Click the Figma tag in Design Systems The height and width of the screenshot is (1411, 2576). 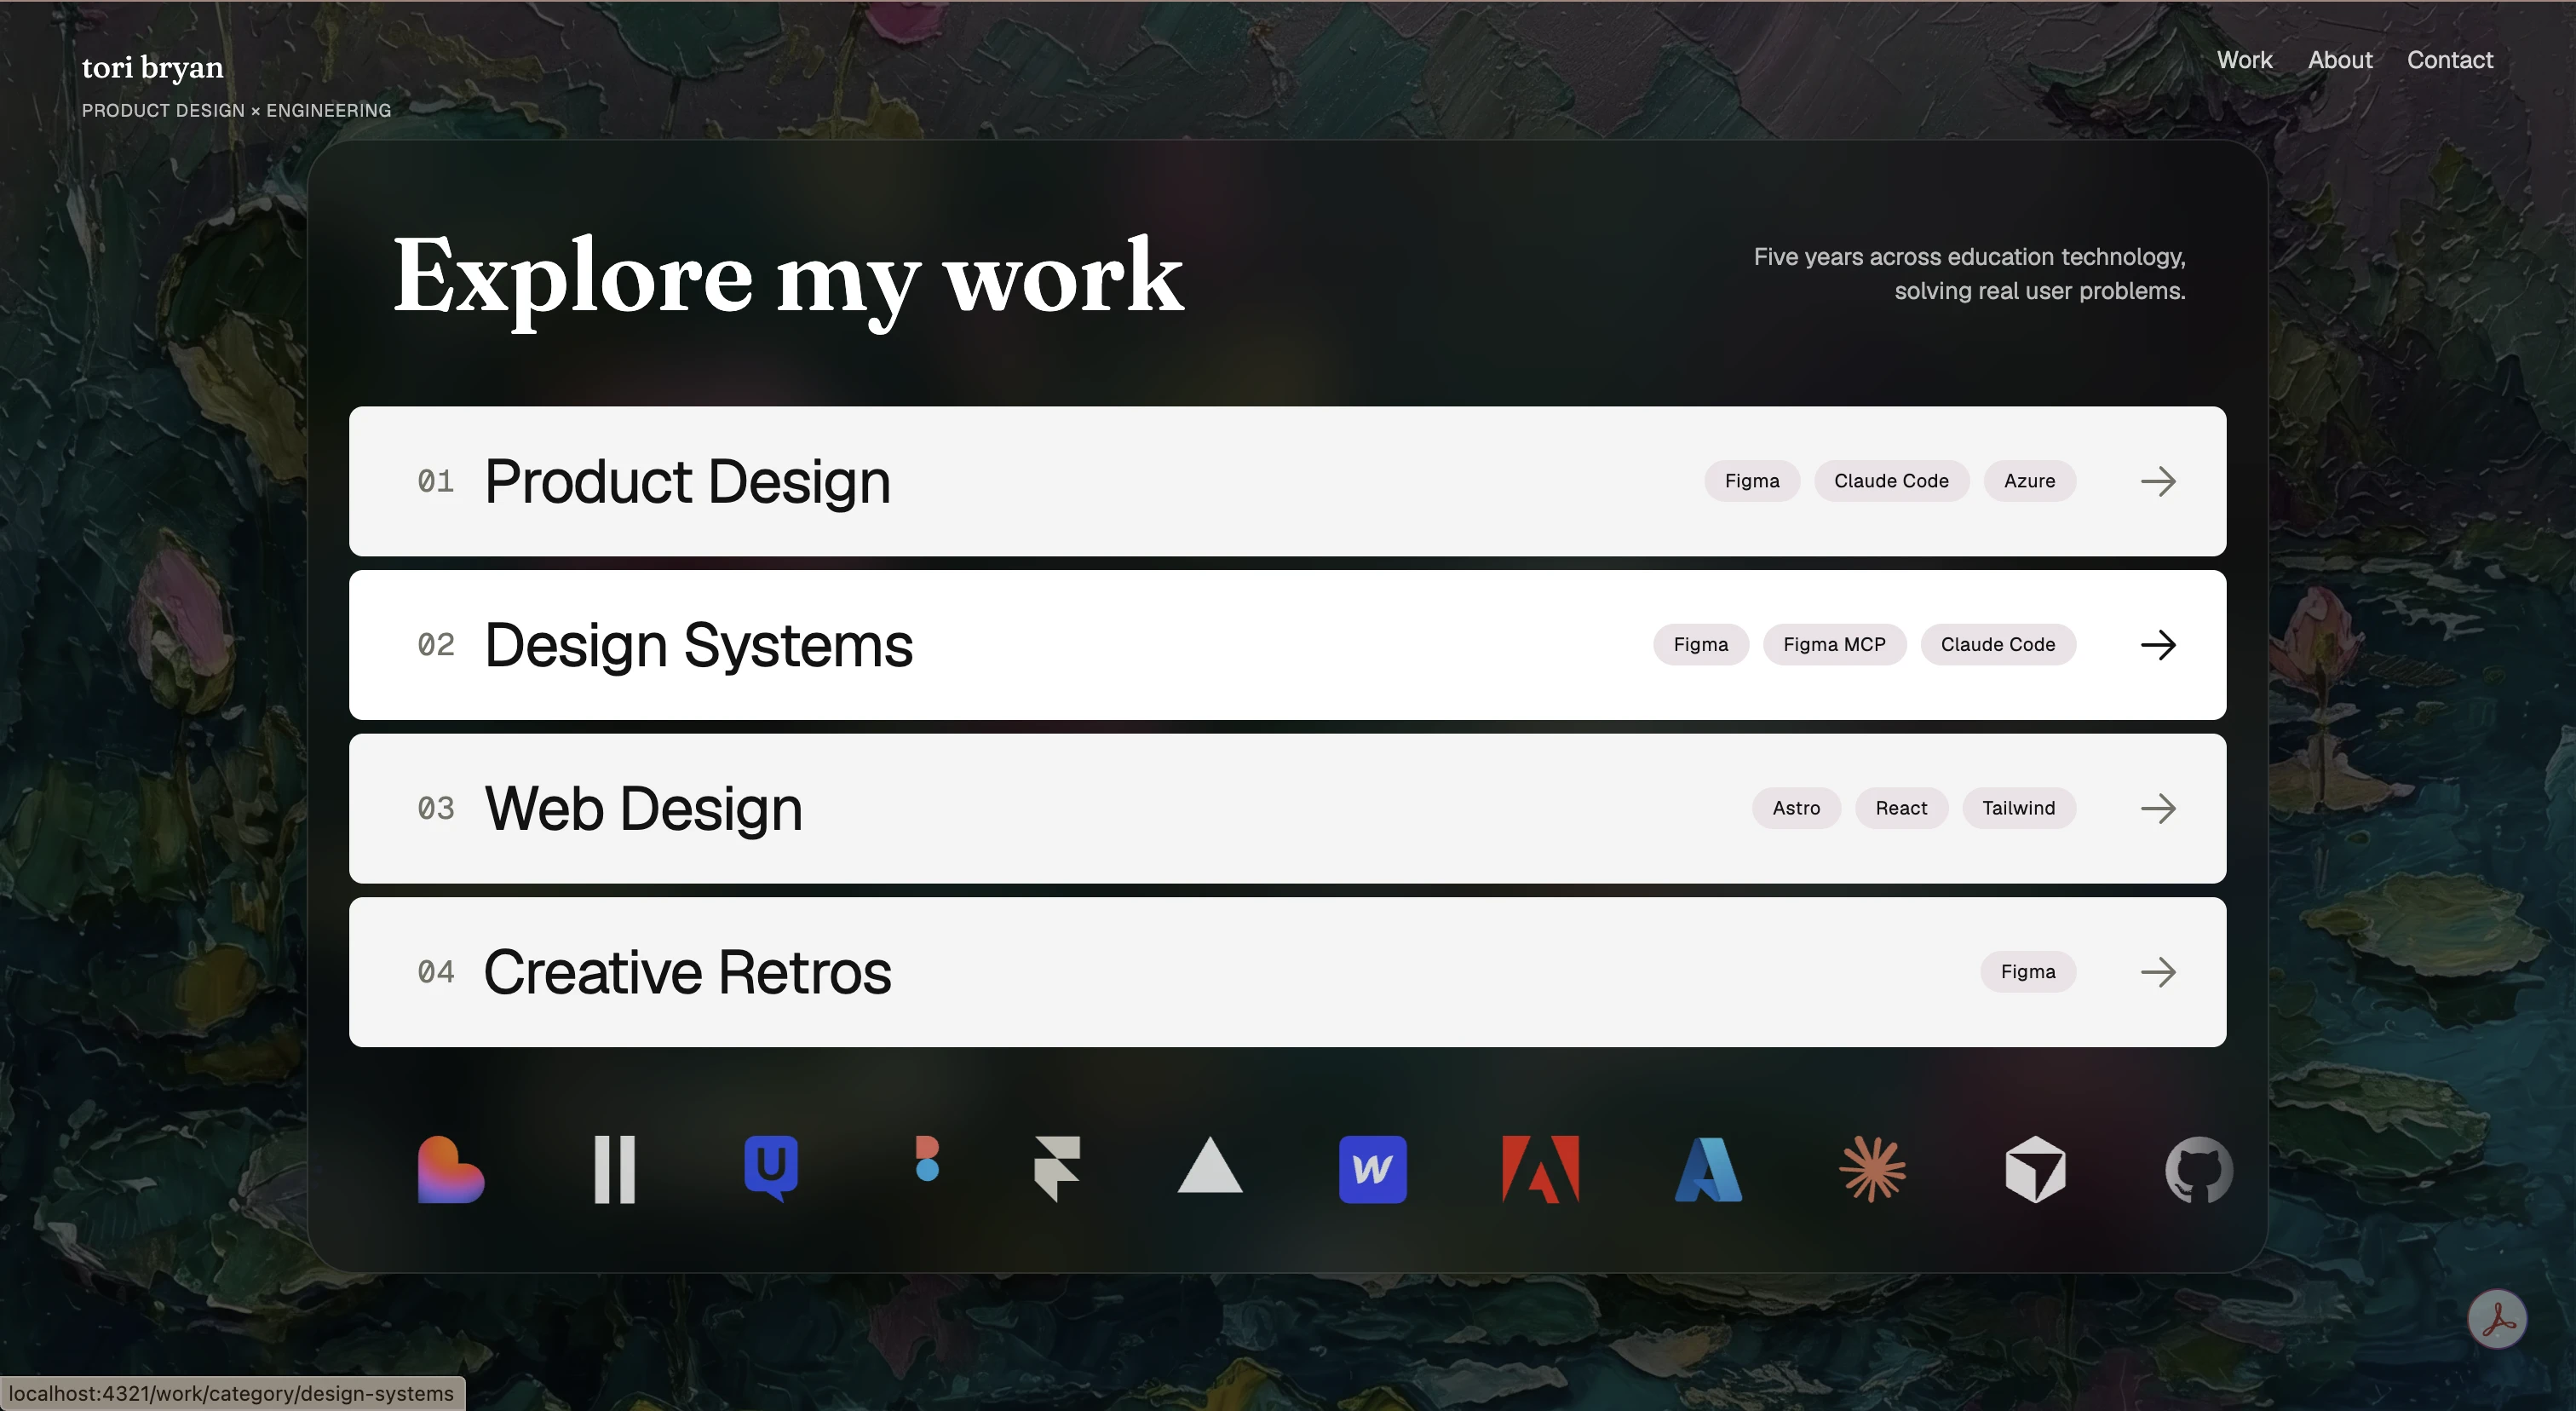(x=1701, y=645)
